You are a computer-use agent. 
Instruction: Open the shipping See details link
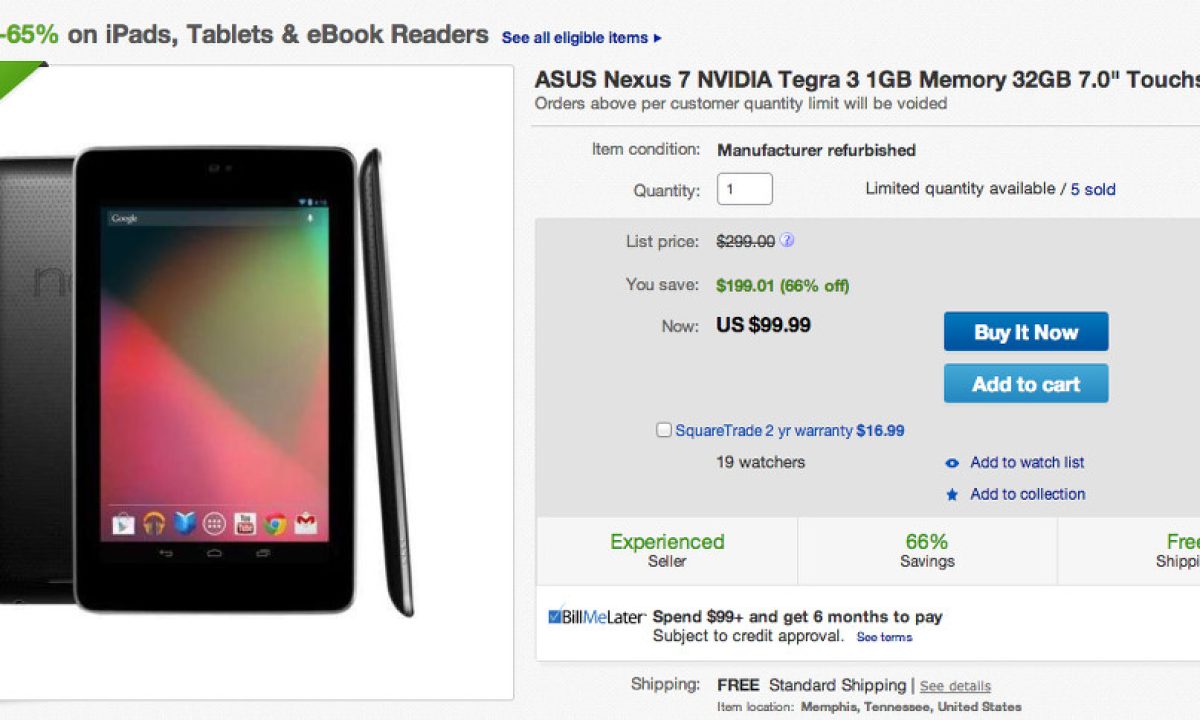pyautogui.click(x=955, y=686)
